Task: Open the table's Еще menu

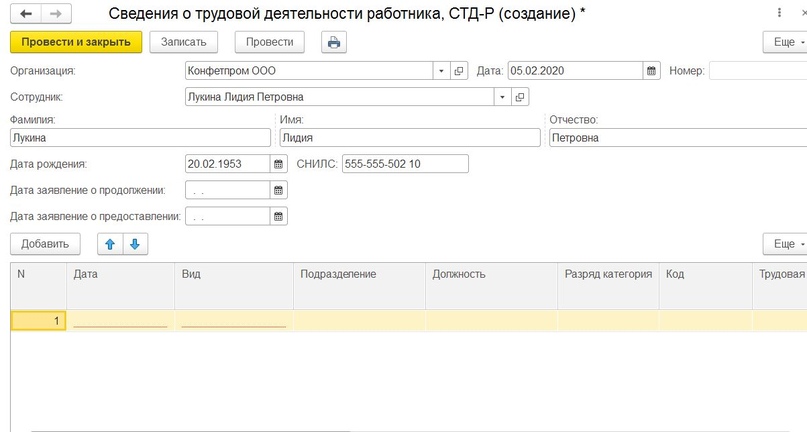Action: pyautogui.click(x=785, y=244)
